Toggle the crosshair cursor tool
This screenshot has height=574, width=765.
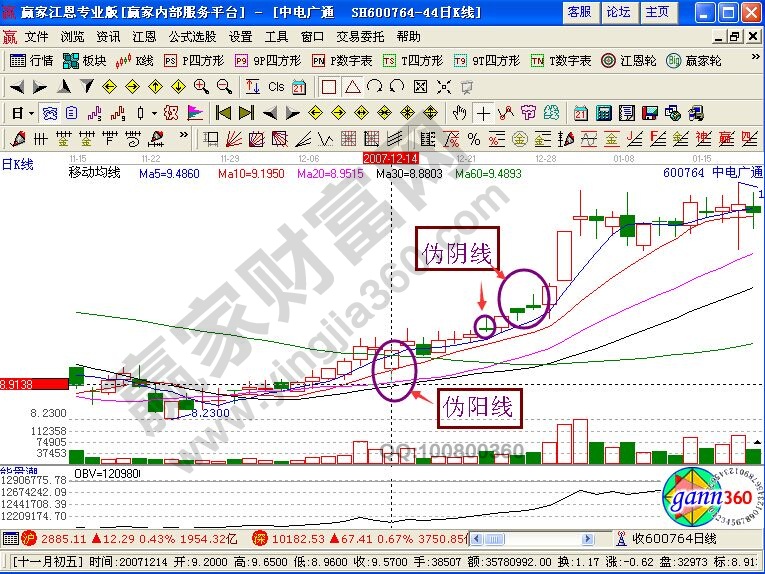pos(483,113)
